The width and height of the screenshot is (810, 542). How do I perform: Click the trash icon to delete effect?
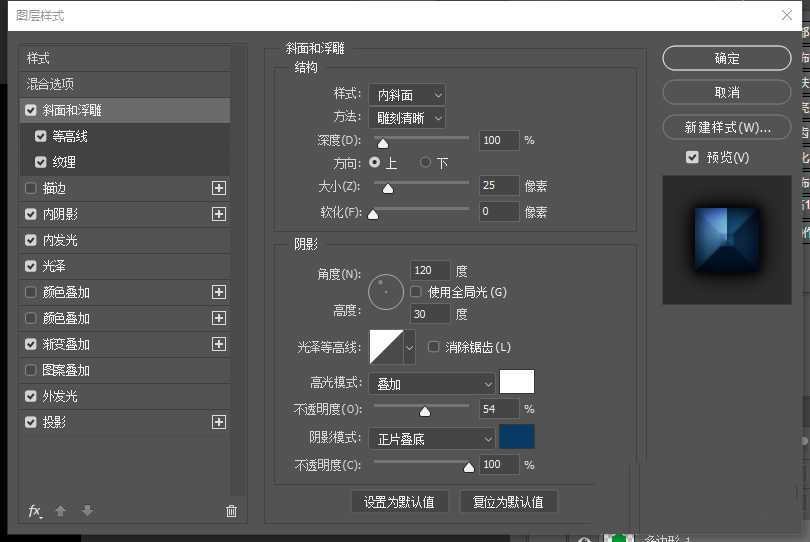231,511
